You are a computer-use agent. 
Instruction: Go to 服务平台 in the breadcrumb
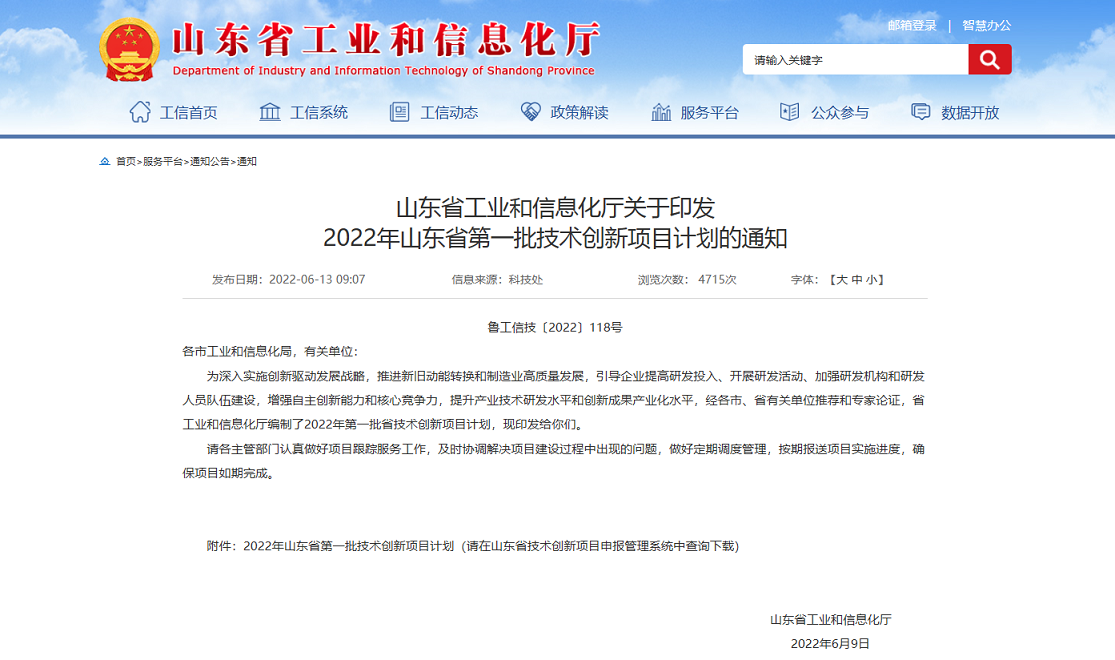click(x=163, y=161)
